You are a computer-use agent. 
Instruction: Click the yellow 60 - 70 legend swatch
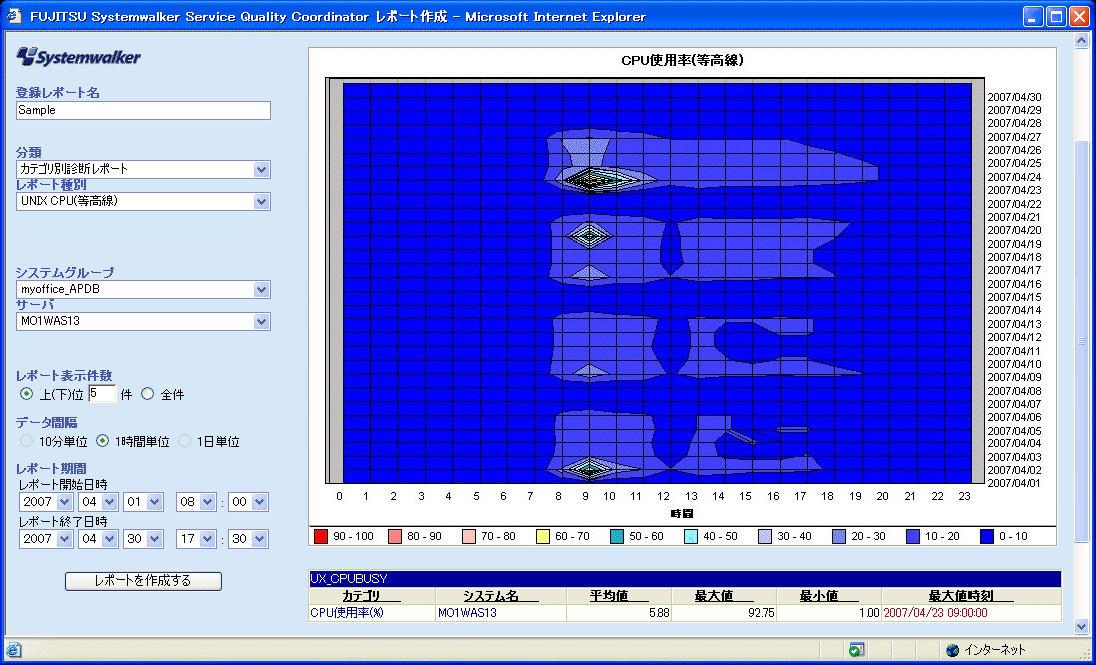coord(543,536)
